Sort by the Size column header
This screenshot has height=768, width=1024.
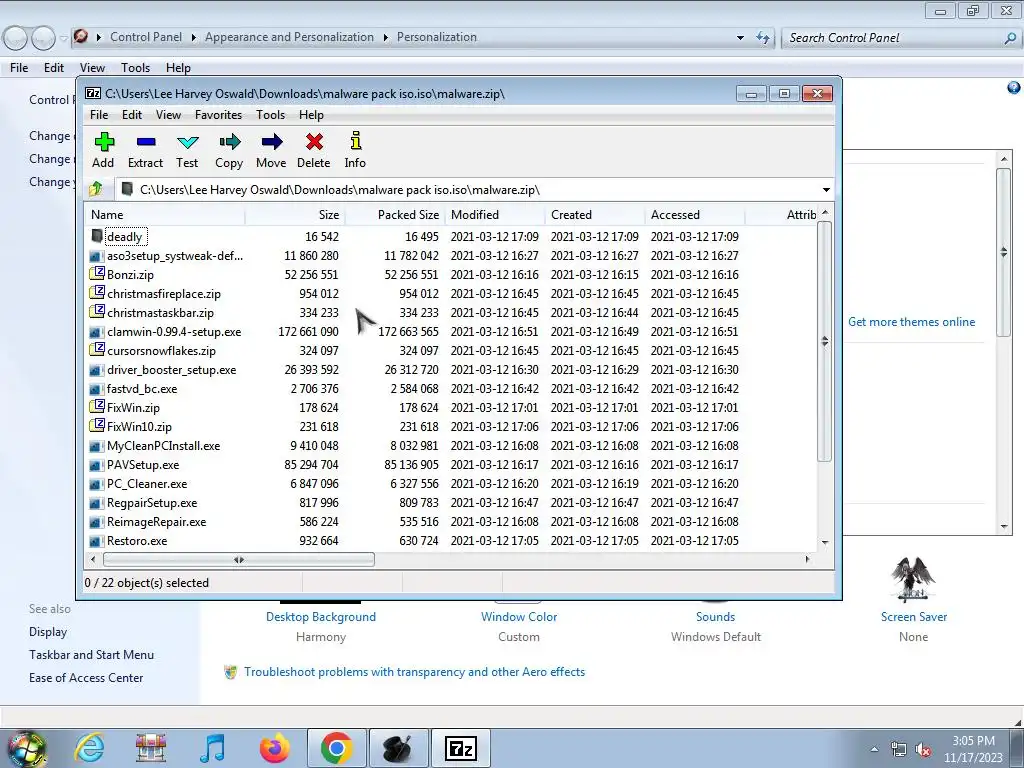(295, 215)
